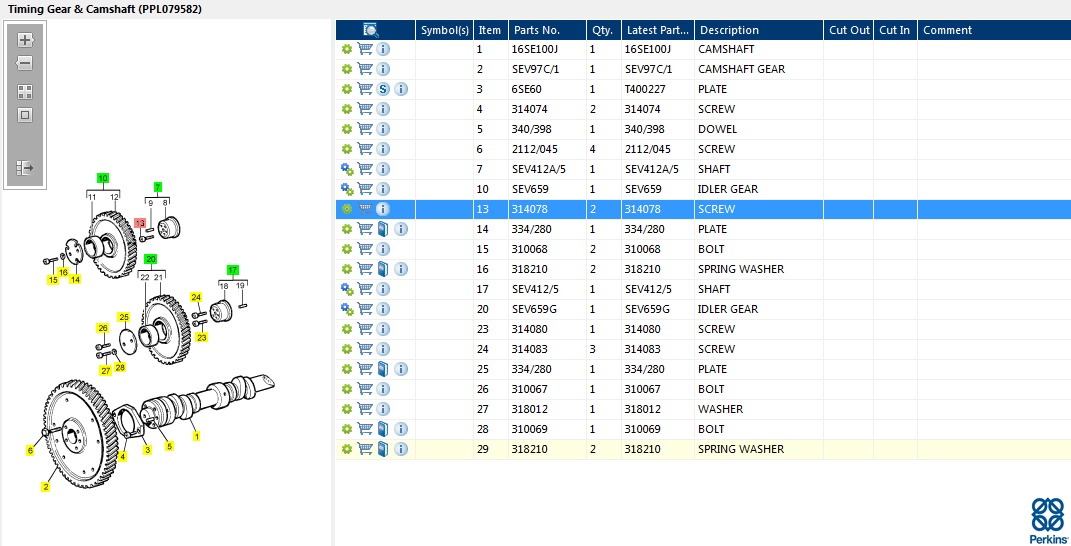Screen dimensions: 1071x546
Task: Open info for selected SCREW 314078 row
Action: pos(383,209)
